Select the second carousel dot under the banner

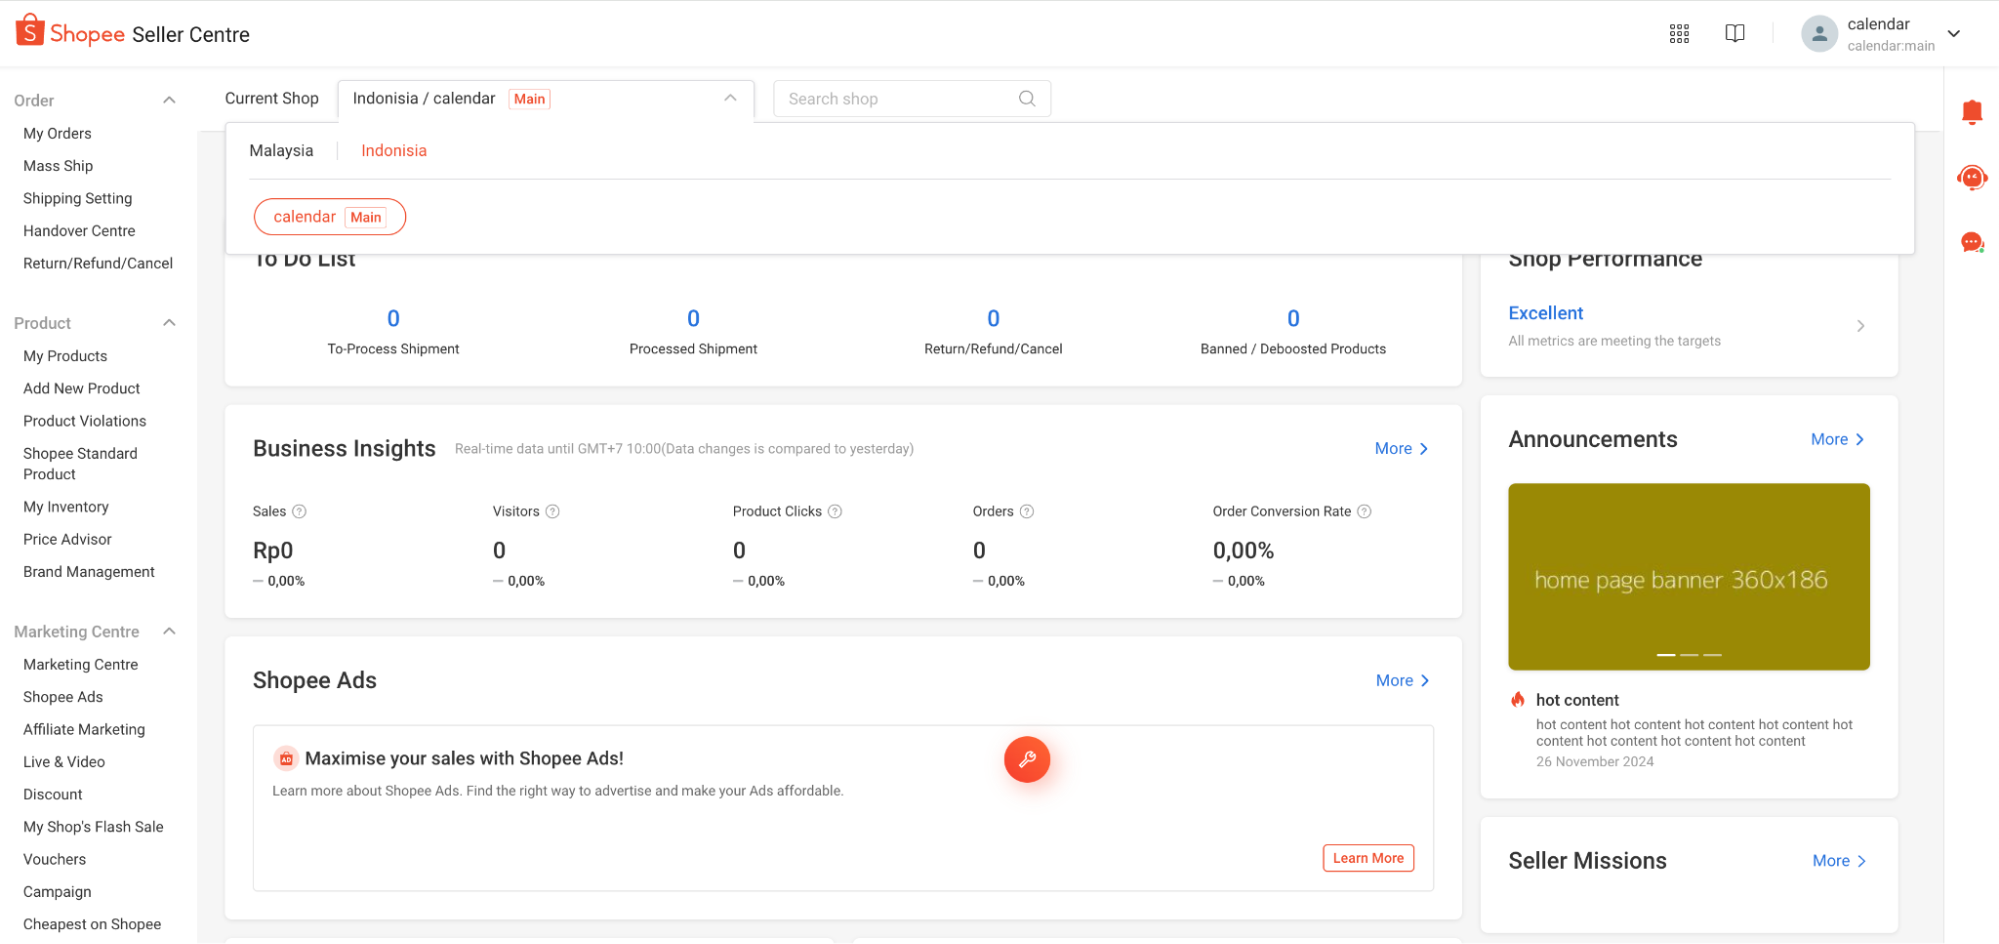[1689, 654]
